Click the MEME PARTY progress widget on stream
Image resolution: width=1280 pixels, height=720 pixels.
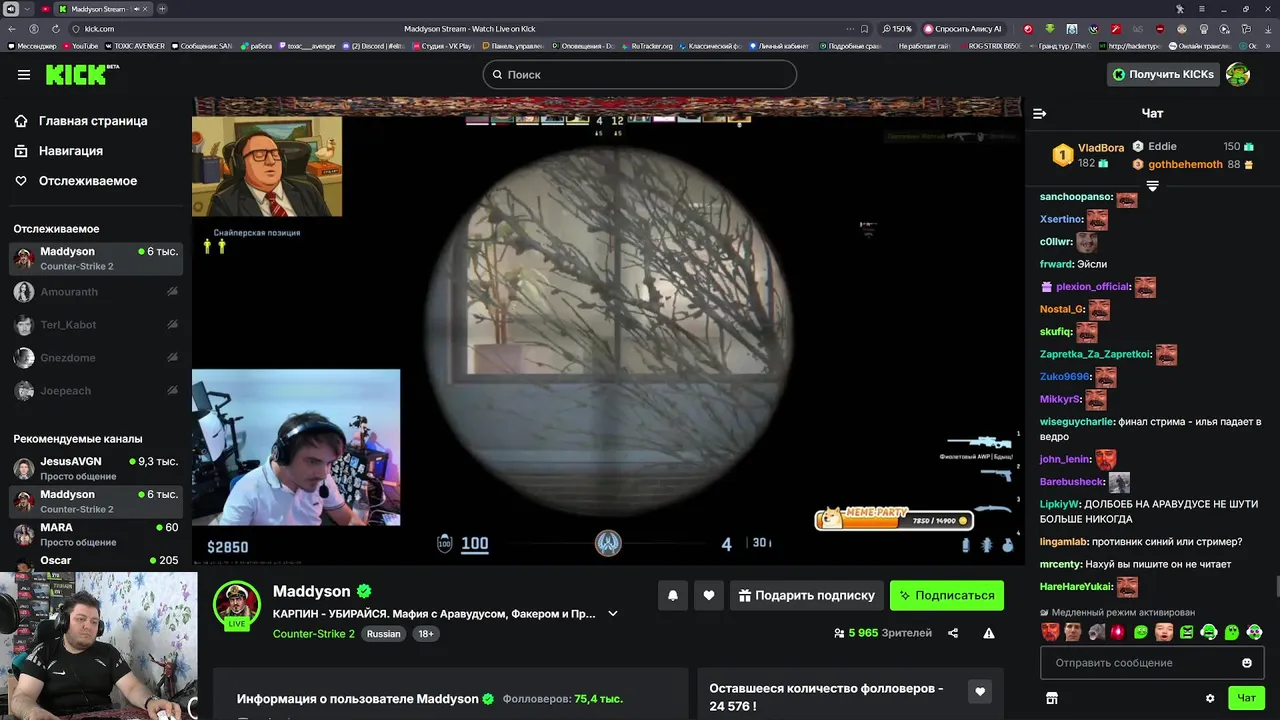pos(894,518)
